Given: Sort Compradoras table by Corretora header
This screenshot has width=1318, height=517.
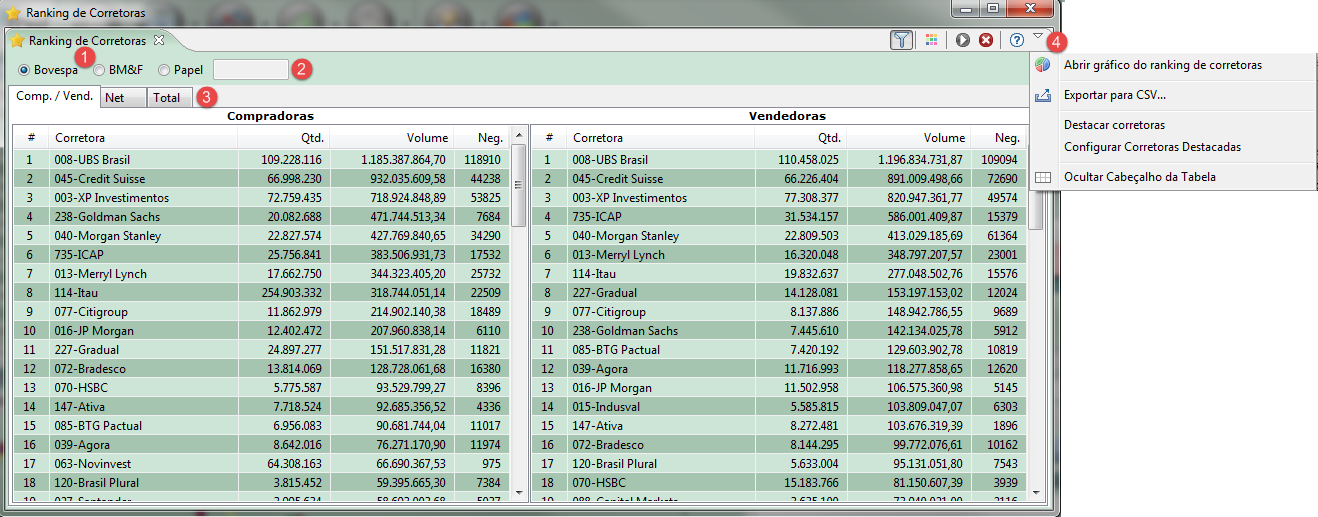Looking at the screenshot, I should [143, 138].
